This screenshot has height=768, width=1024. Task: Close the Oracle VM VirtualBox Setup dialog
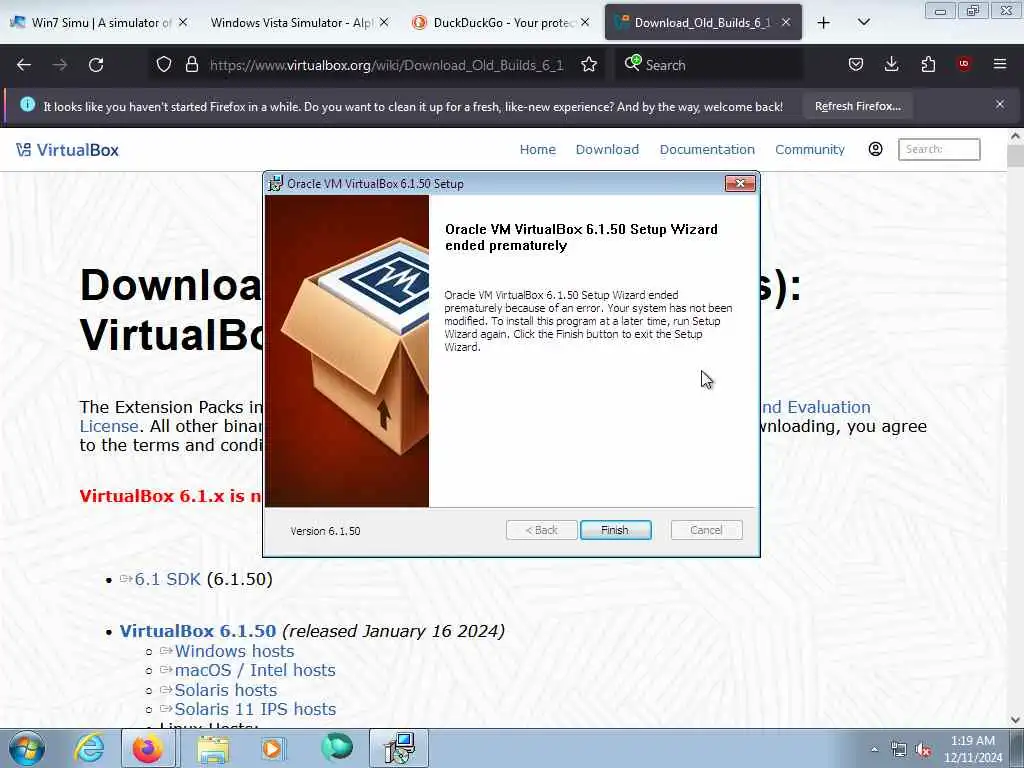point(740,184)
